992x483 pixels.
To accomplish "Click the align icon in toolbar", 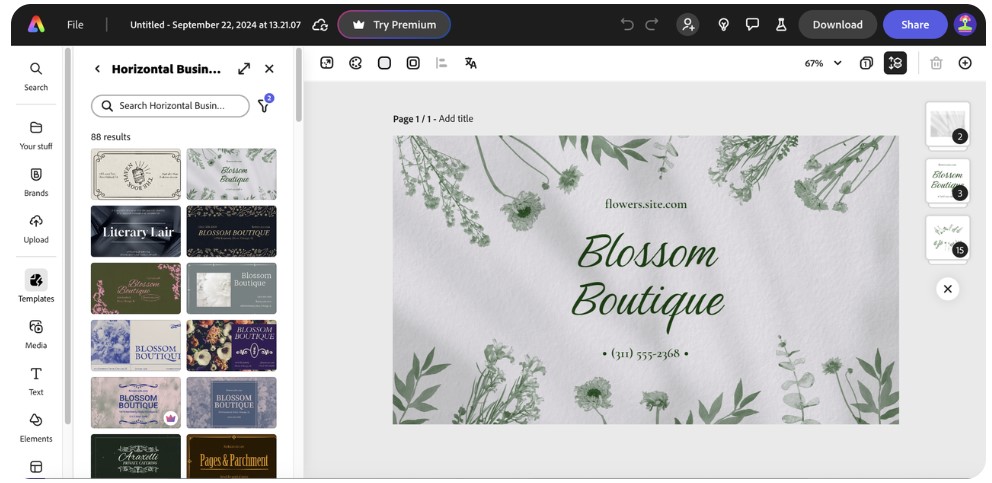I will point(442,63).
